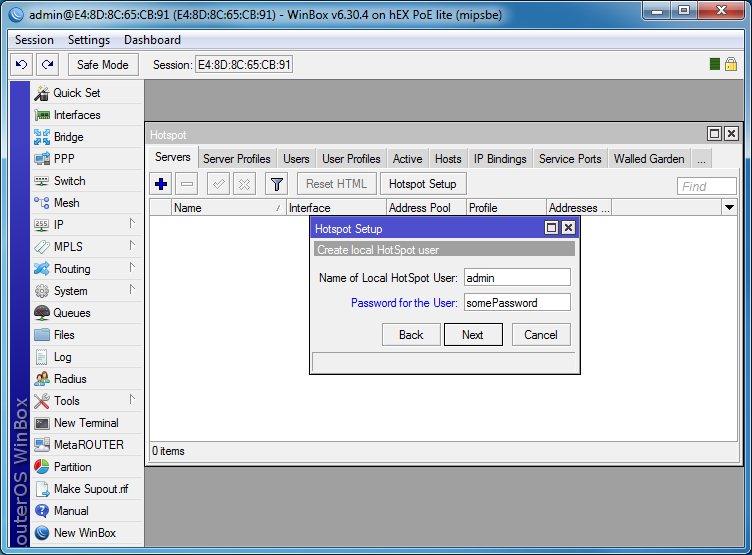Switch to the Active tab
Screen dimensions: 752x555
tap(408, 159)
